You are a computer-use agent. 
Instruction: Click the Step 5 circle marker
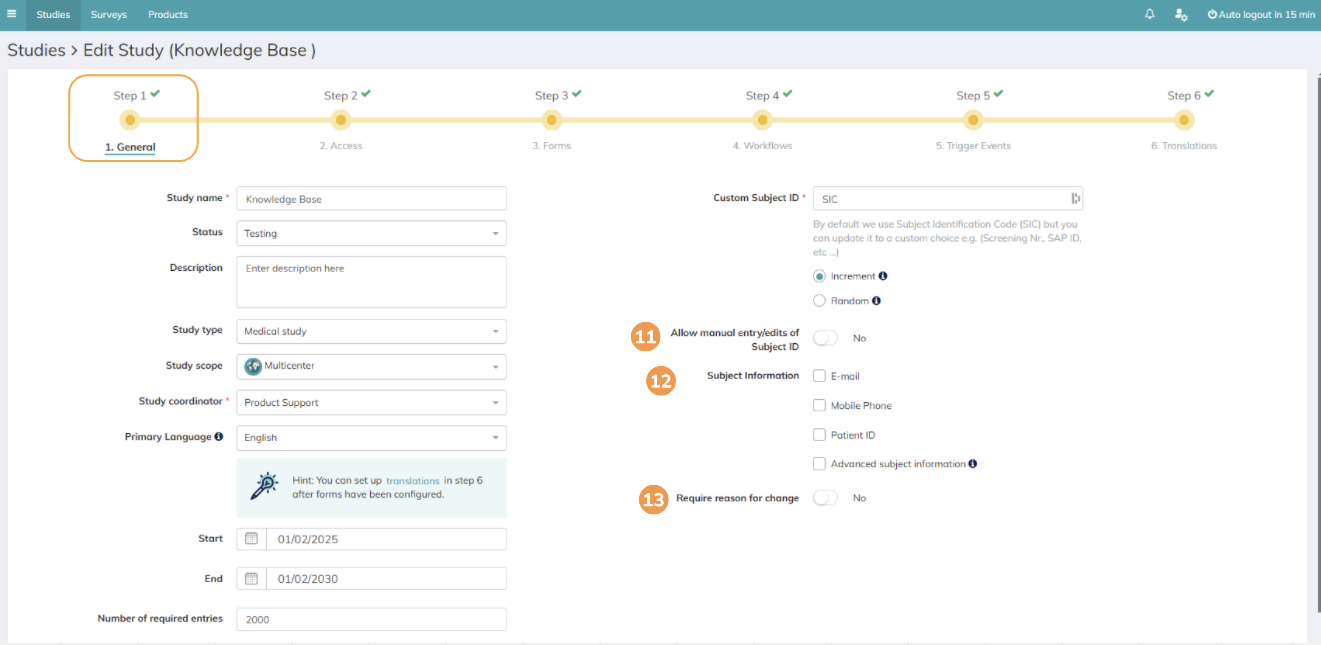tap(973, 120)
